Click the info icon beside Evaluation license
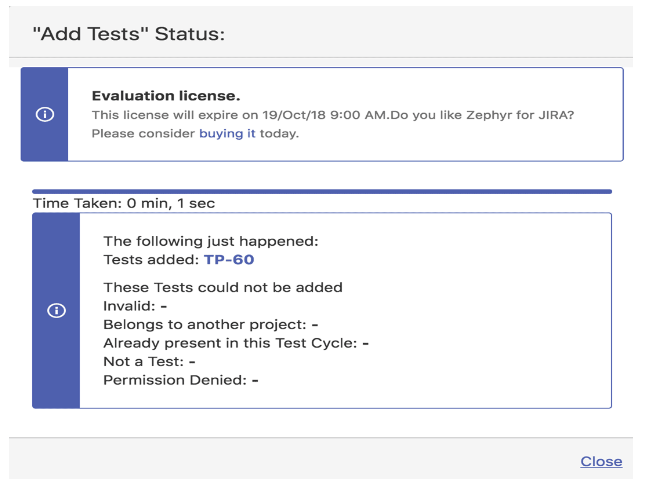648x482 pixels. point(45,114)
